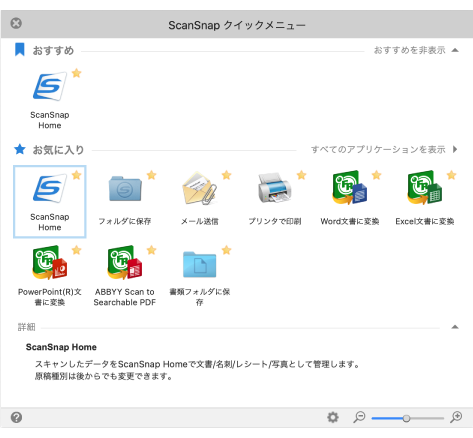Adjust the icon size slider handle

[406, 418]
